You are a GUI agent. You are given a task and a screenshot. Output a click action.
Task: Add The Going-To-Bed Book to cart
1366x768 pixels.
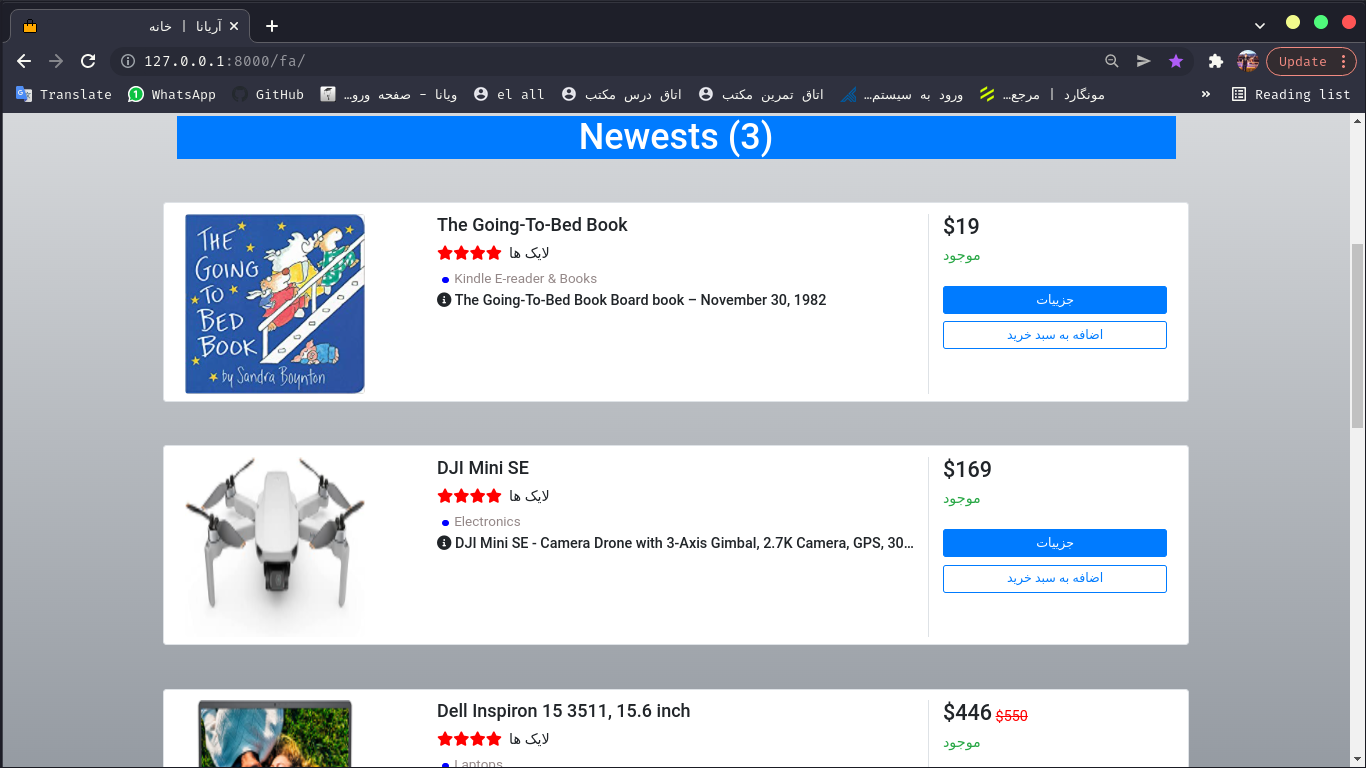(1055, 335)
